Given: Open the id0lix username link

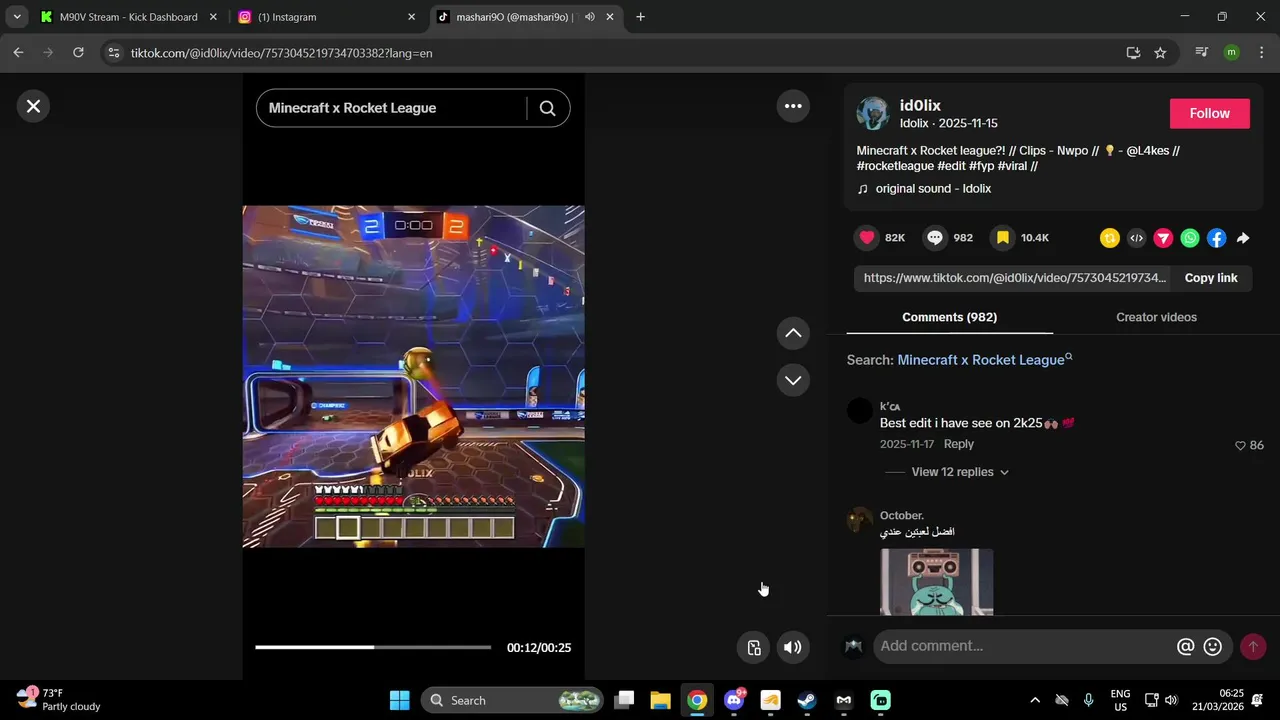Looking at the screenshot, I should click(920, 105).
